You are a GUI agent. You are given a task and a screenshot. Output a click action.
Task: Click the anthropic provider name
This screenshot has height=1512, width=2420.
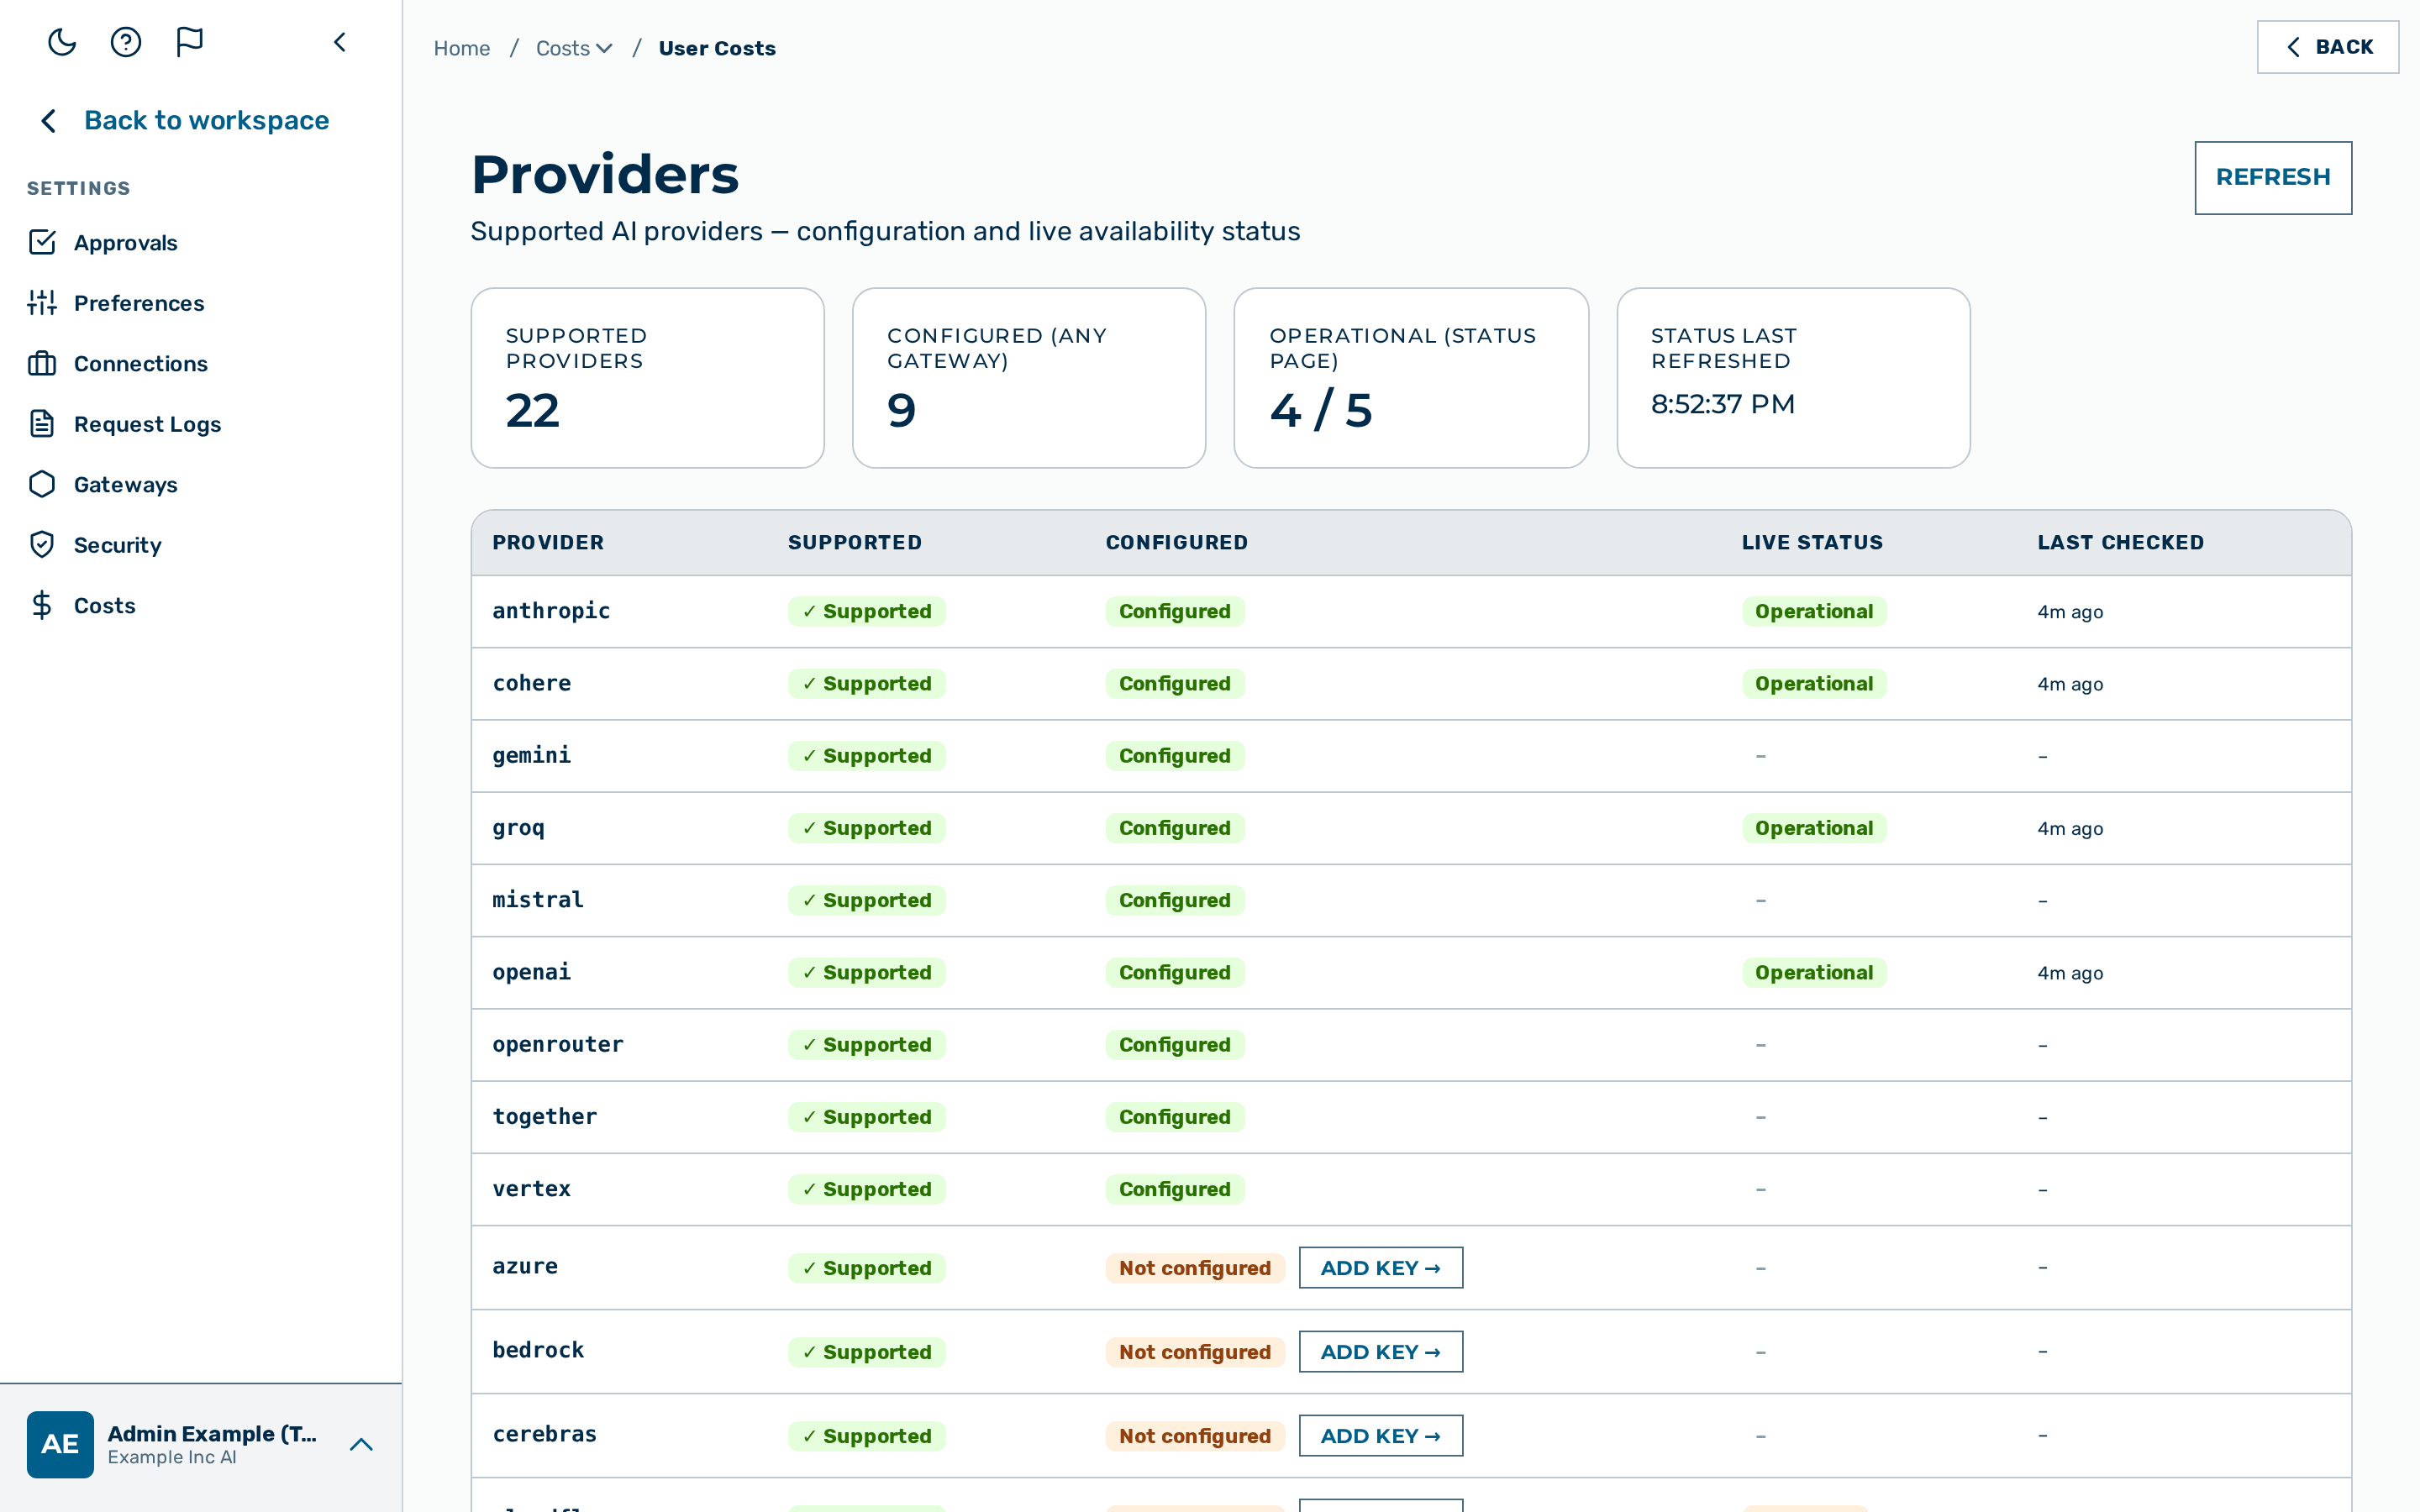(x=551, y=611)
